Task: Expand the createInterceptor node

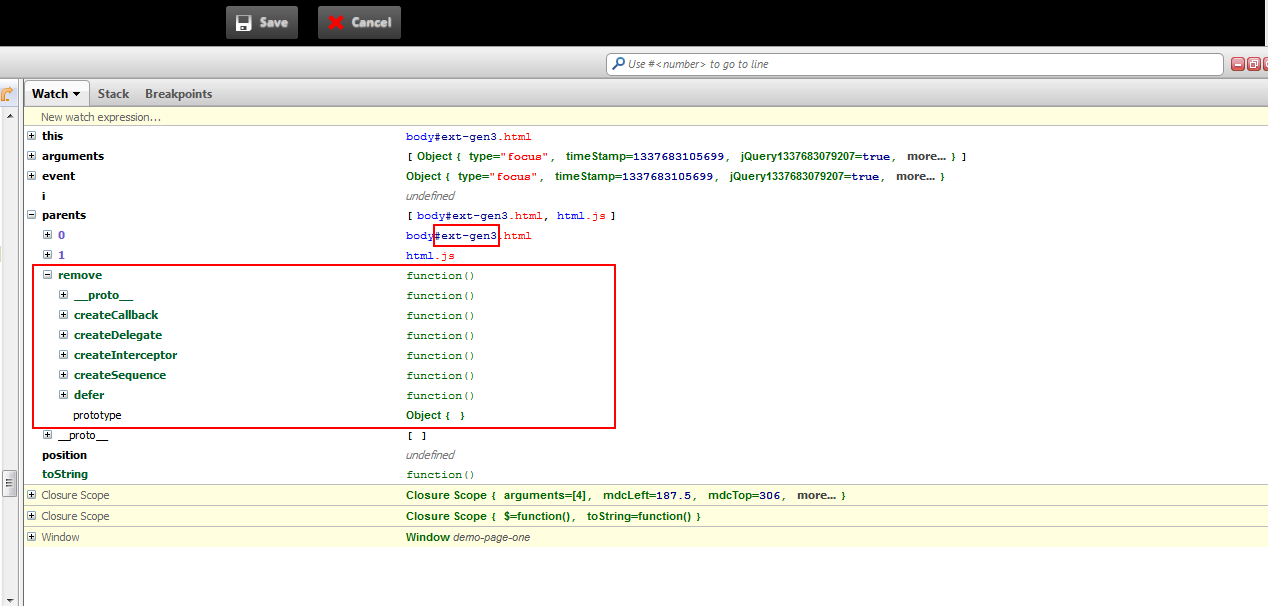Action: 64,355
